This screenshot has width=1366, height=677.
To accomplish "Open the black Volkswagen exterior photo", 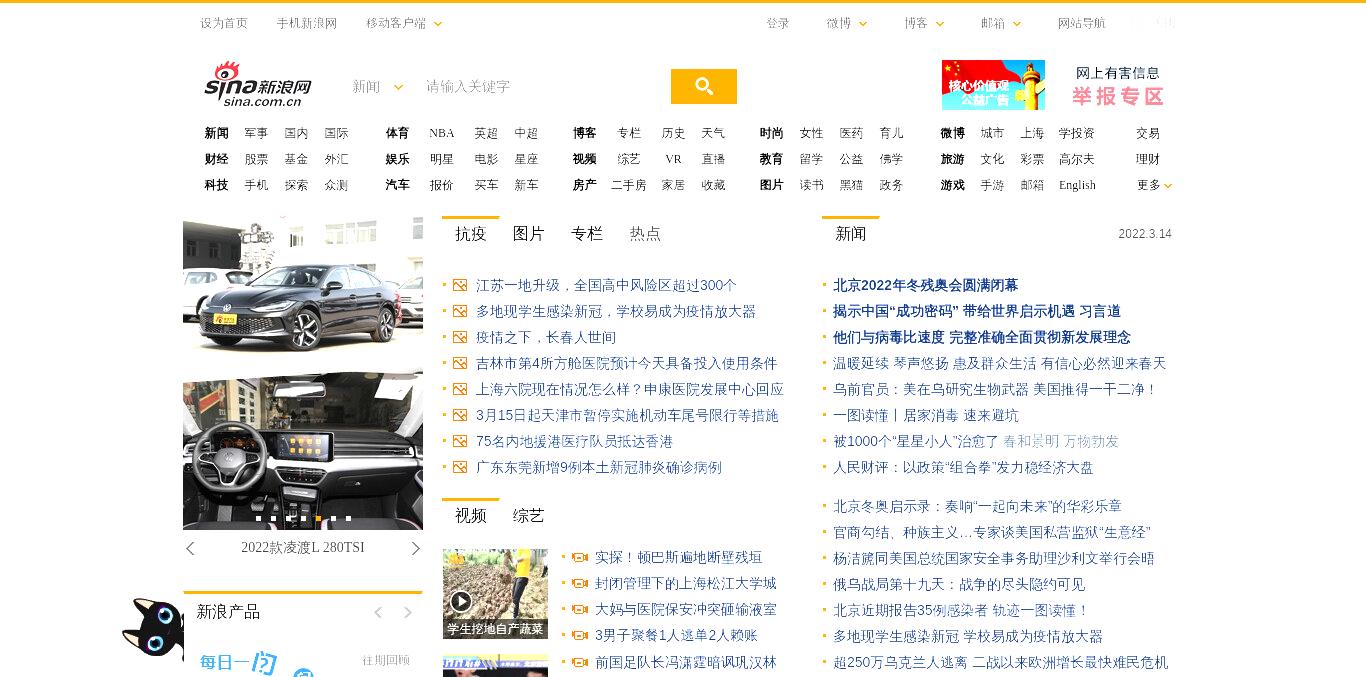I will click(x=303, y=283).
